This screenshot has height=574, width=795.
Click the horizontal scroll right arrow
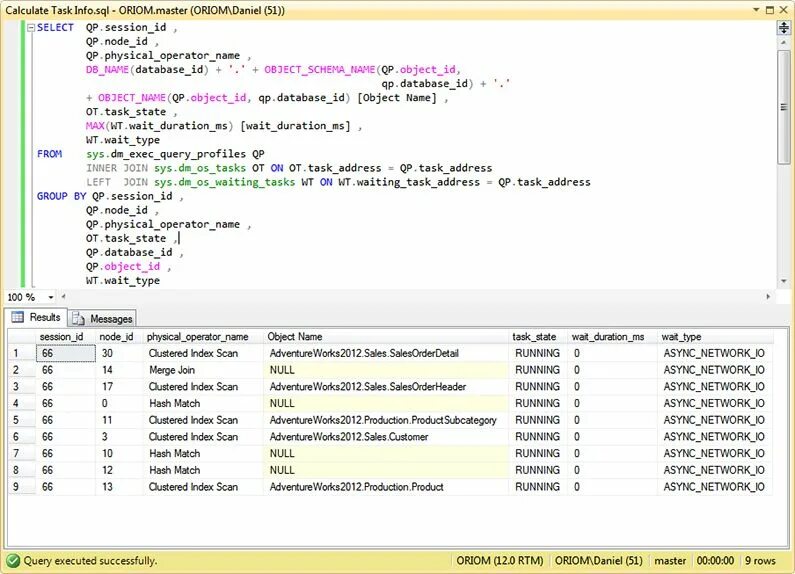pos(768,297)
